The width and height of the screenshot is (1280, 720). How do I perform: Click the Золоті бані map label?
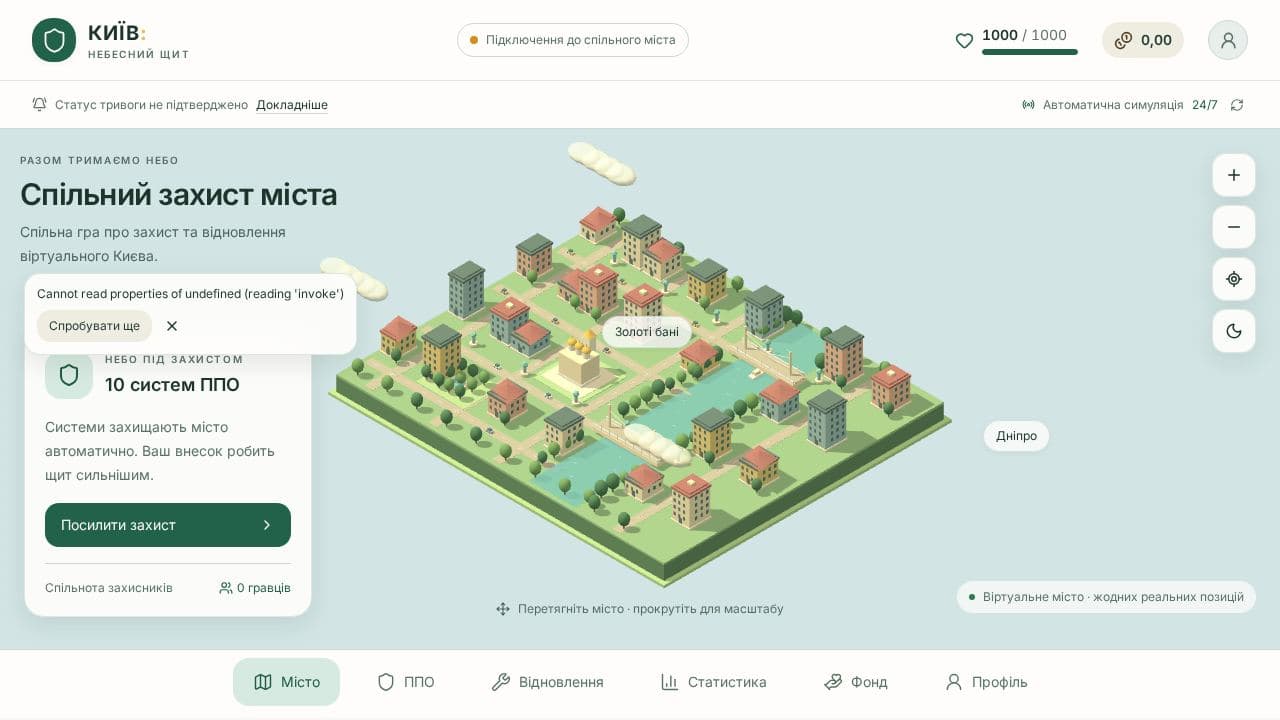(647, 332)
